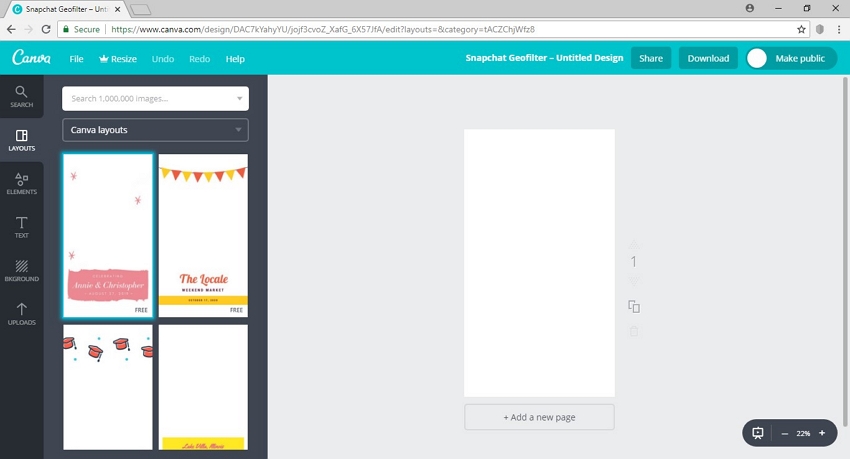Screen dimensions: 850x459
Task: Open the Elements panel
Action: (21, 183)
